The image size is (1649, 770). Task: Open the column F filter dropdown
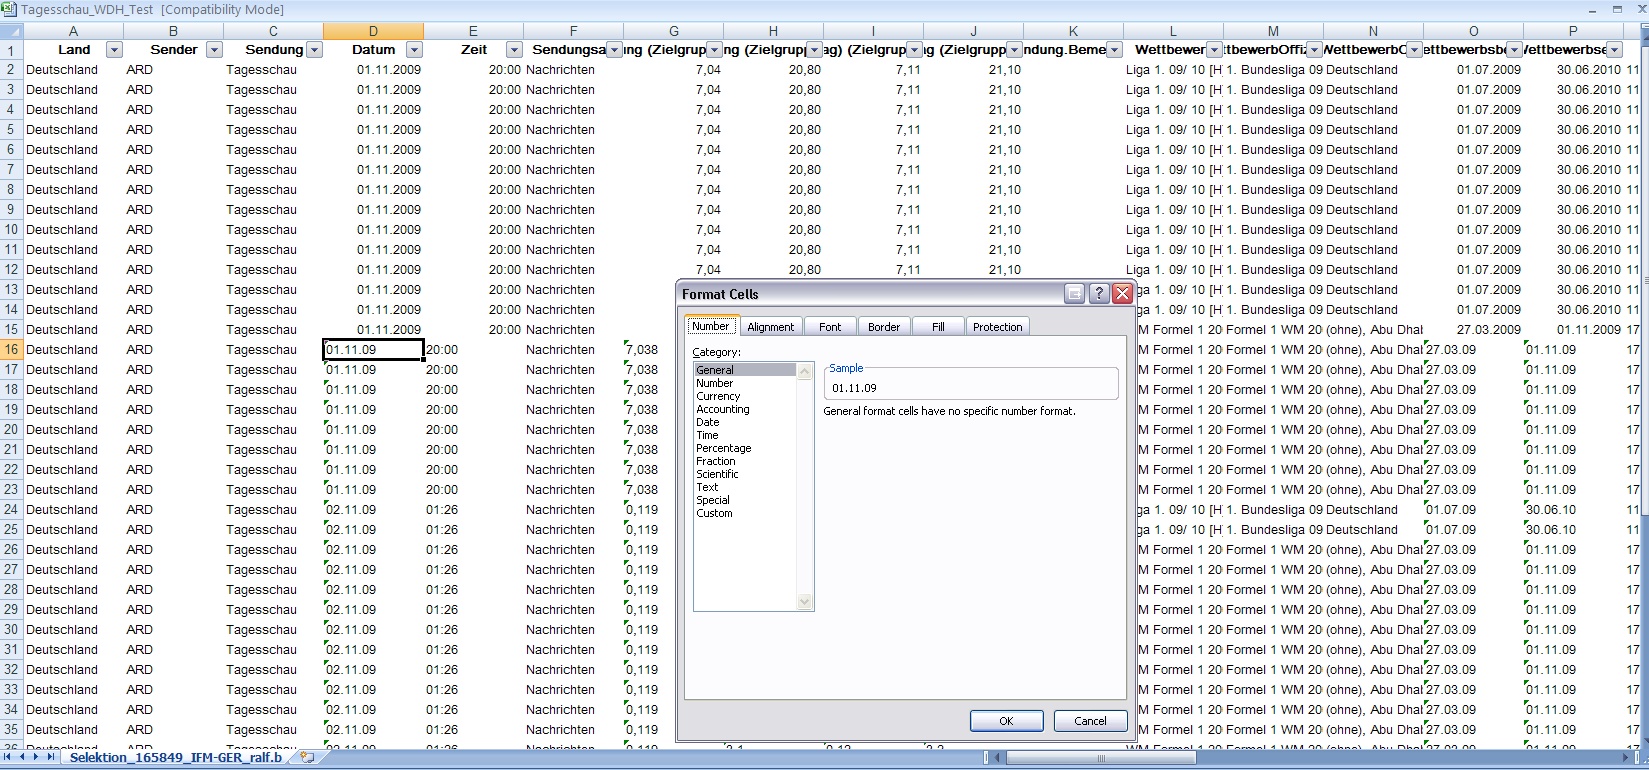point(614,49)
